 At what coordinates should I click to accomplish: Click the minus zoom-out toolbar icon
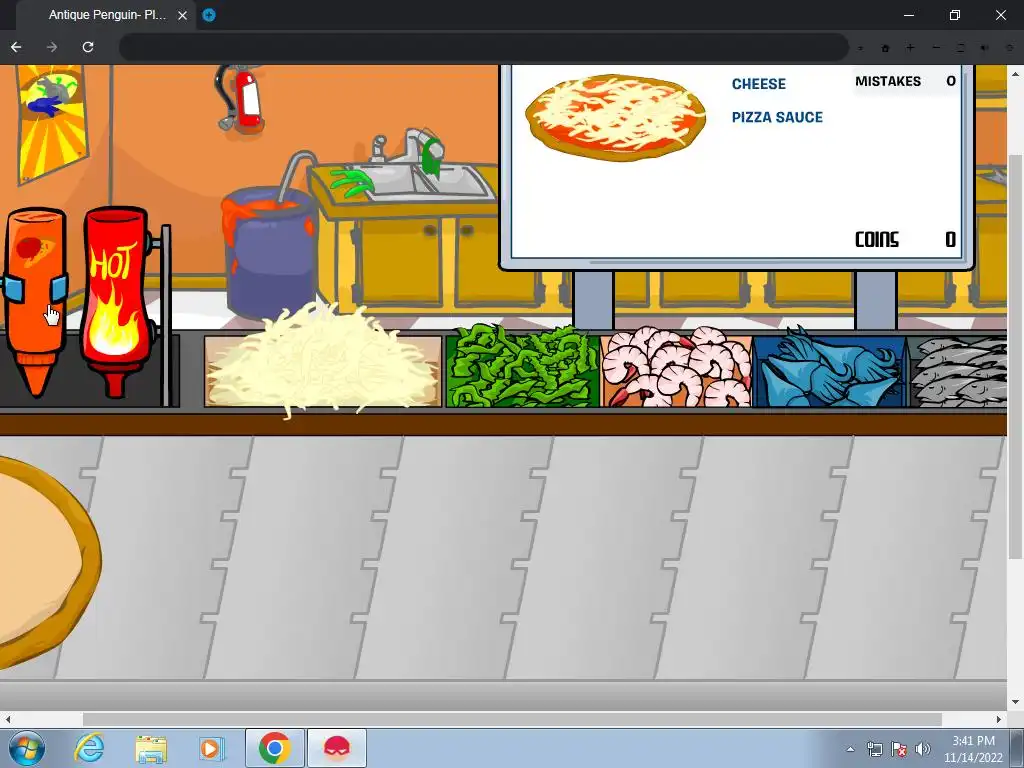936,47
